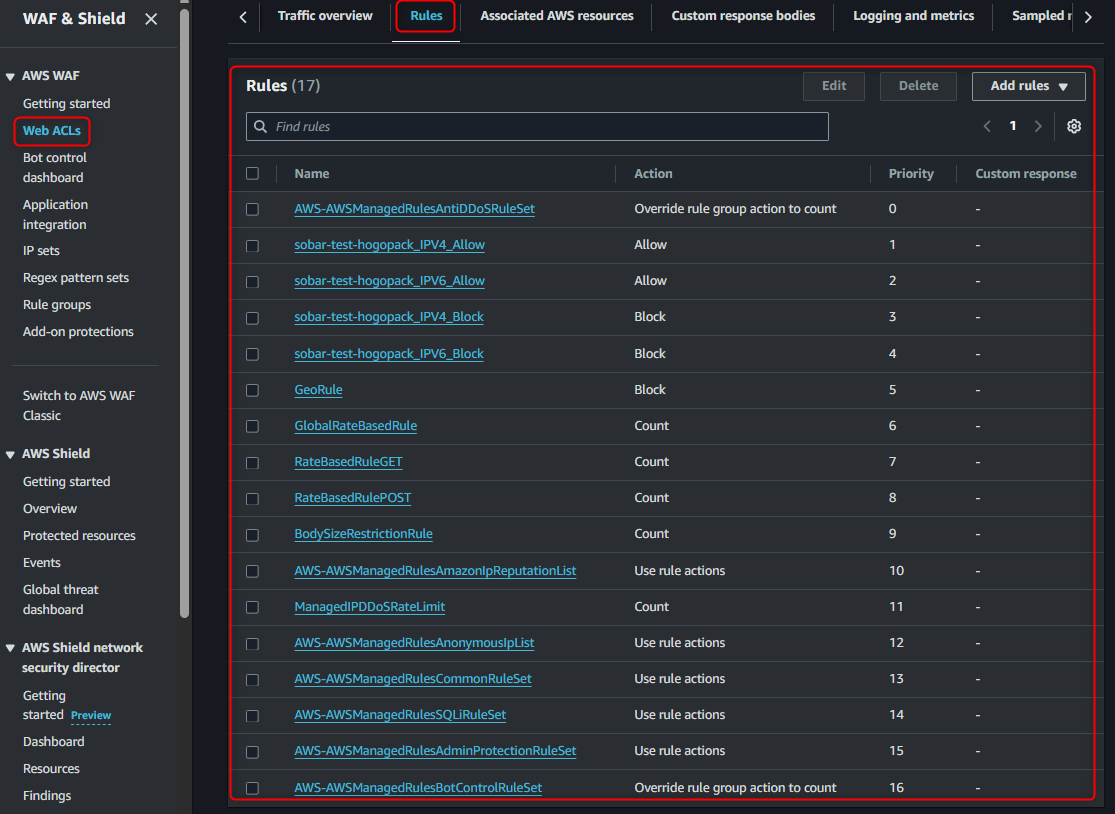Check the RateBasedRulePOST rule

coord(252,498)
